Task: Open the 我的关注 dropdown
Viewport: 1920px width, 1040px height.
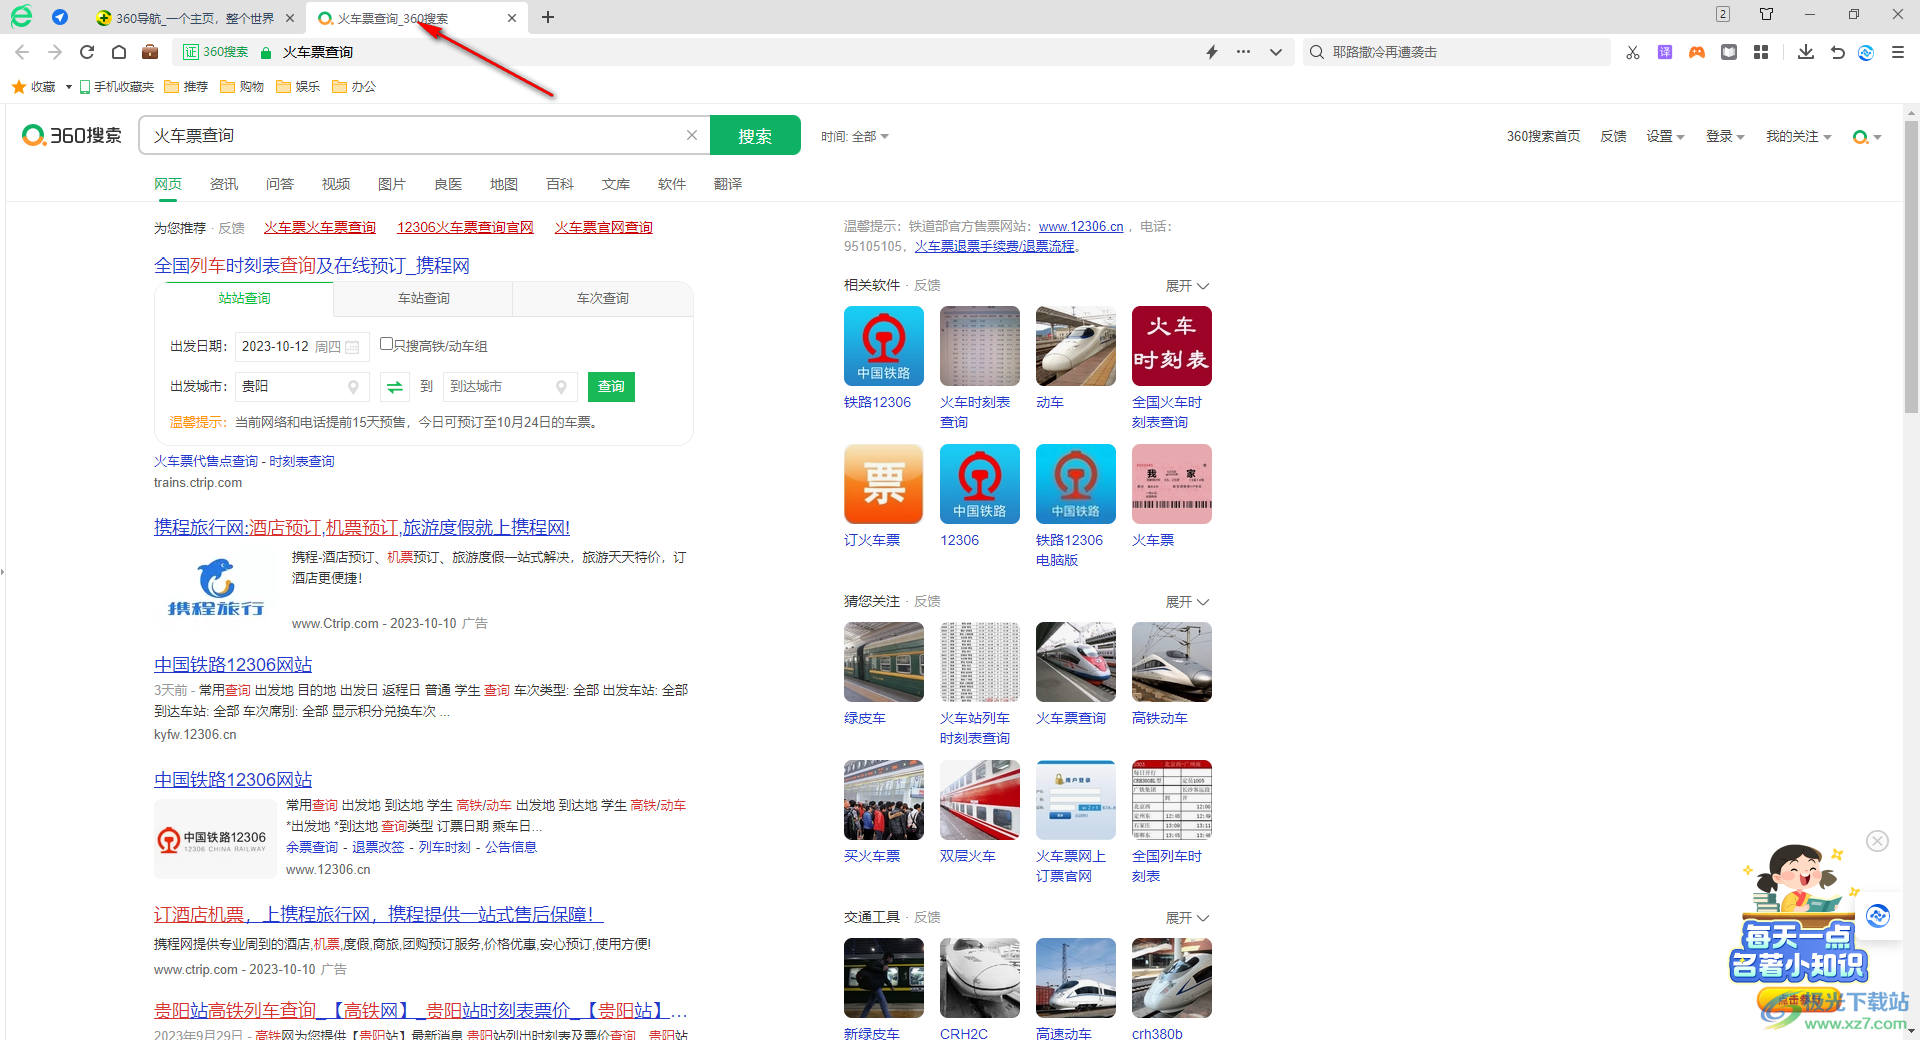Action: (x=1798, y=136)
